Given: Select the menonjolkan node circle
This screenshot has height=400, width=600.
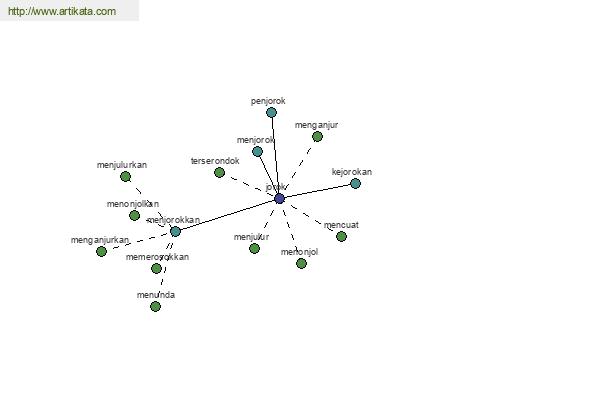Looking at the screenshot, I should click(134, 216).
